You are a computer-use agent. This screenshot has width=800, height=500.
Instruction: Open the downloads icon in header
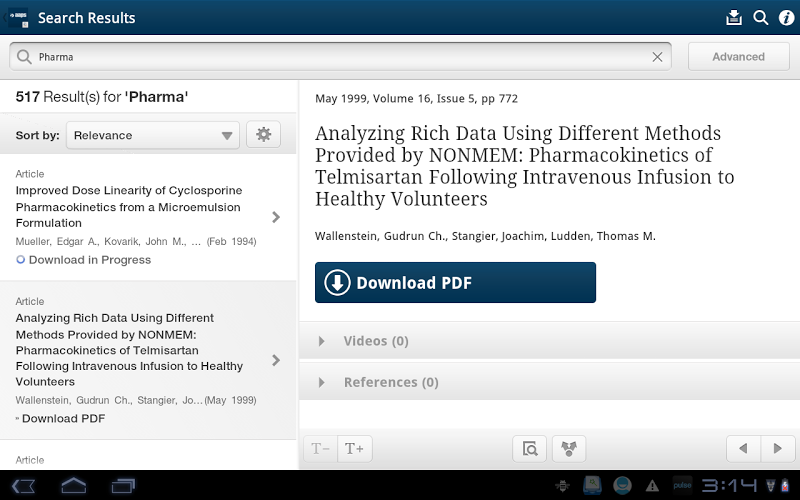tap(734, 17)
